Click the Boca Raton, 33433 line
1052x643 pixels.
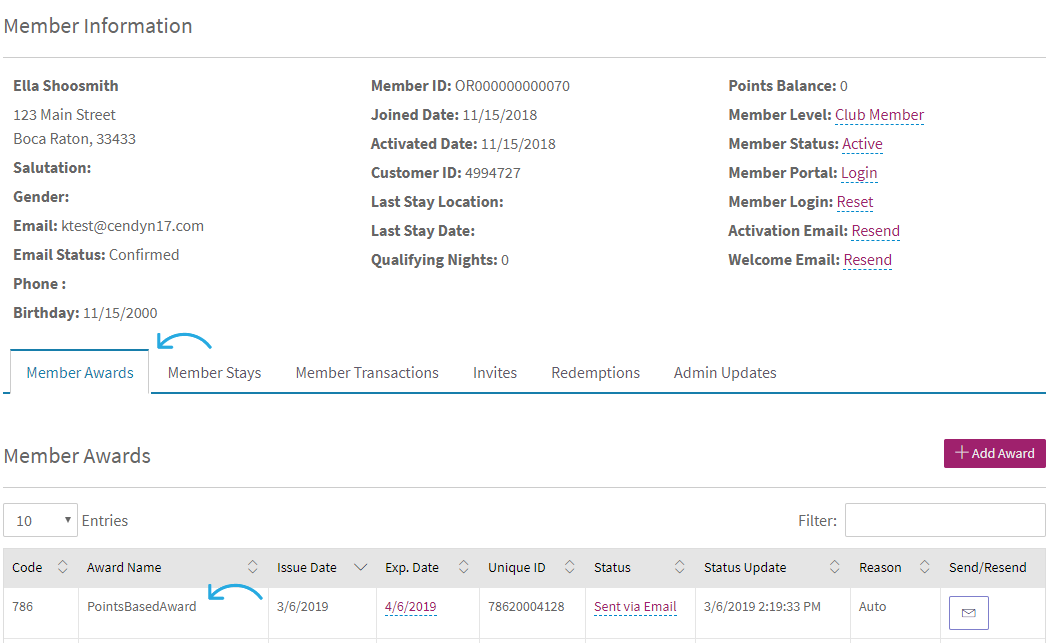(x=74, y=139)
